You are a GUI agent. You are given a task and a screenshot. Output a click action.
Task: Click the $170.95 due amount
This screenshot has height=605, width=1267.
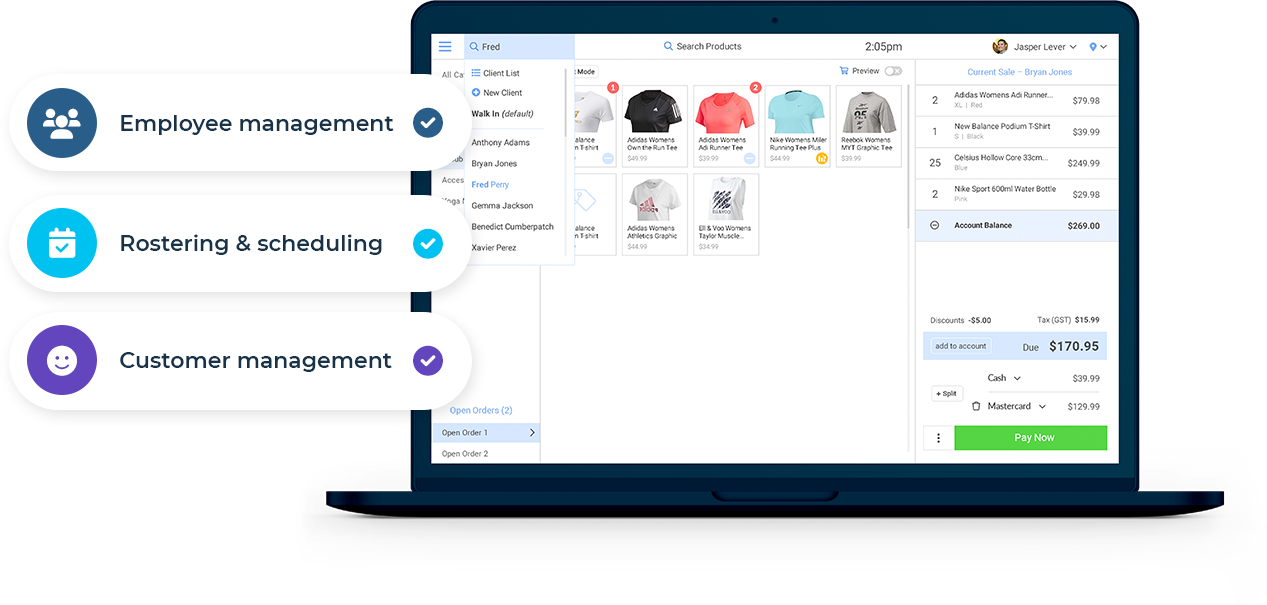(x=1074, y=347)
